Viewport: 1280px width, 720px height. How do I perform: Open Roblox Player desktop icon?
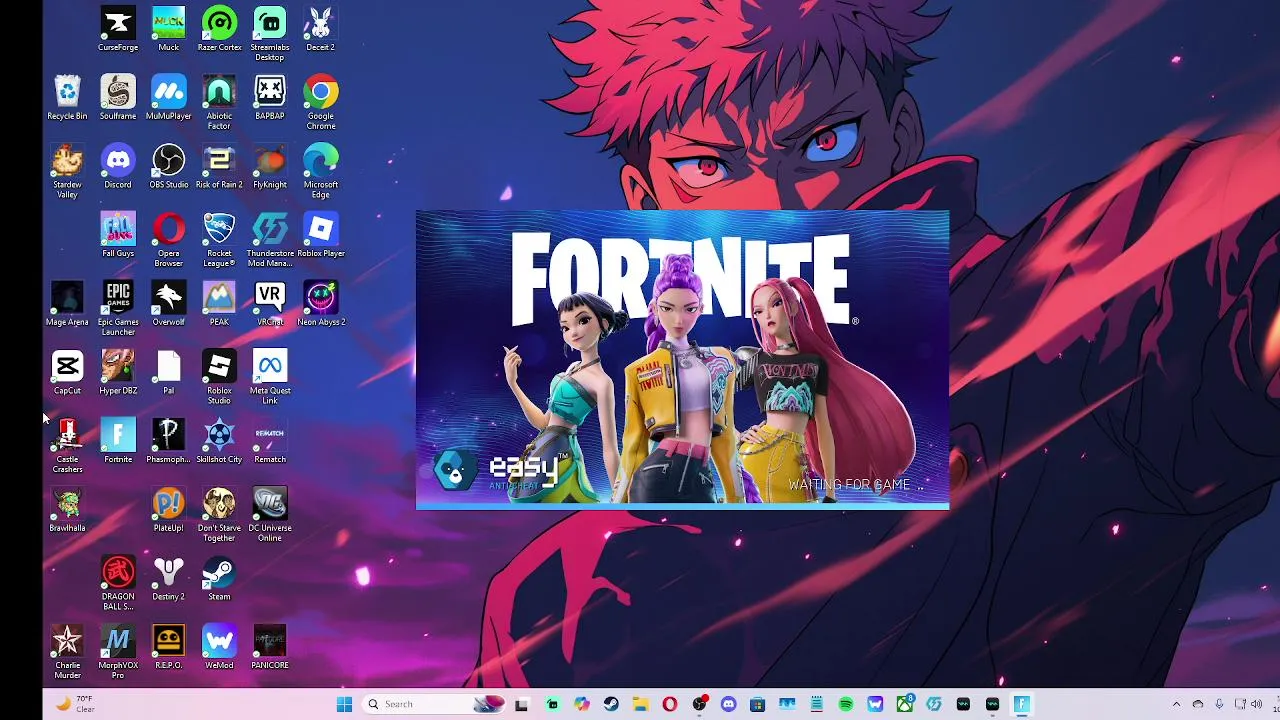[x=321, y=235]
